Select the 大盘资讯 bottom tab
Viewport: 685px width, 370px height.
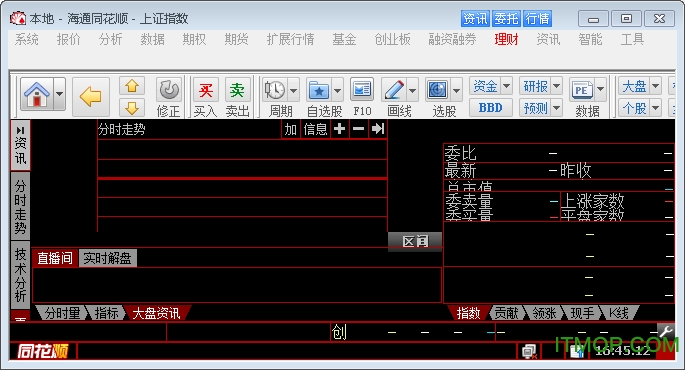[x=156, y=313]
